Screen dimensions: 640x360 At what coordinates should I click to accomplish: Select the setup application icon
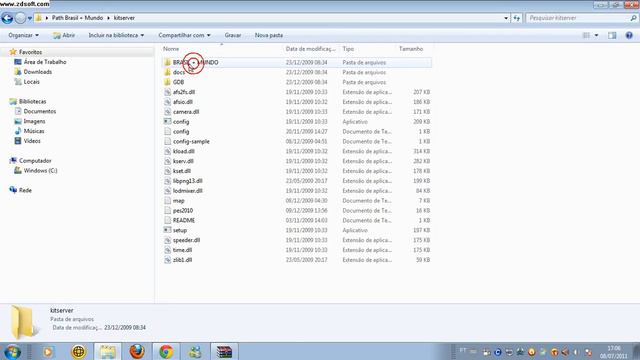167,230
